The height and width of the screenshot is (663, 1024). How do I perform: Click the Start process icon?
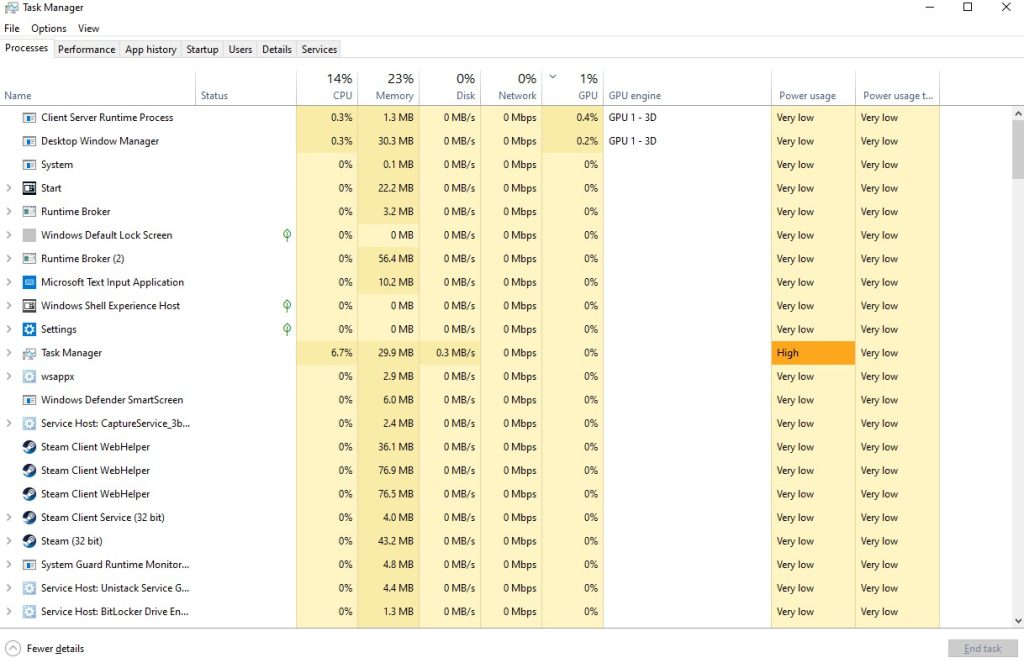click(x=29, y=188)
